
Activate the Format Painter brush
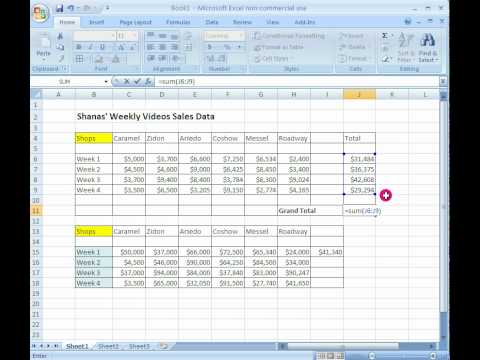point(60,59)
